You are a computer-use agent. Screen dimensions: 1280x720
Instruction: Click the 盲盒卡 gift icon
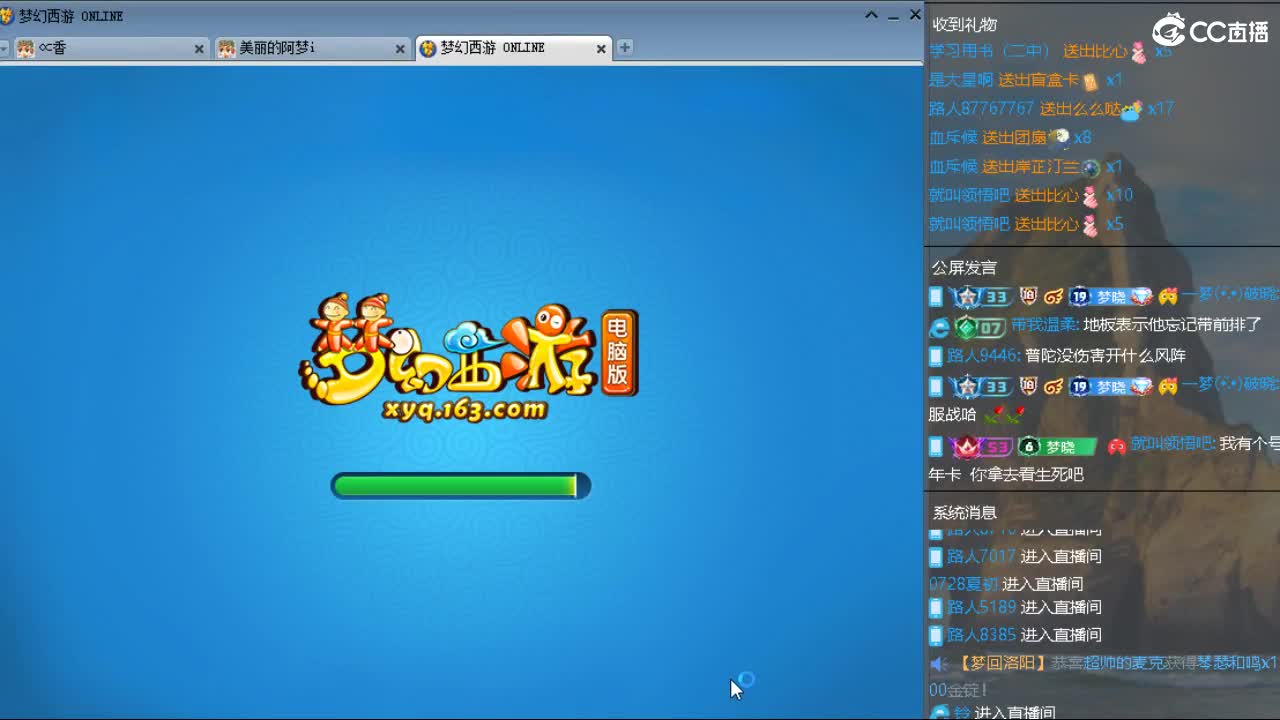[1091, 81]
